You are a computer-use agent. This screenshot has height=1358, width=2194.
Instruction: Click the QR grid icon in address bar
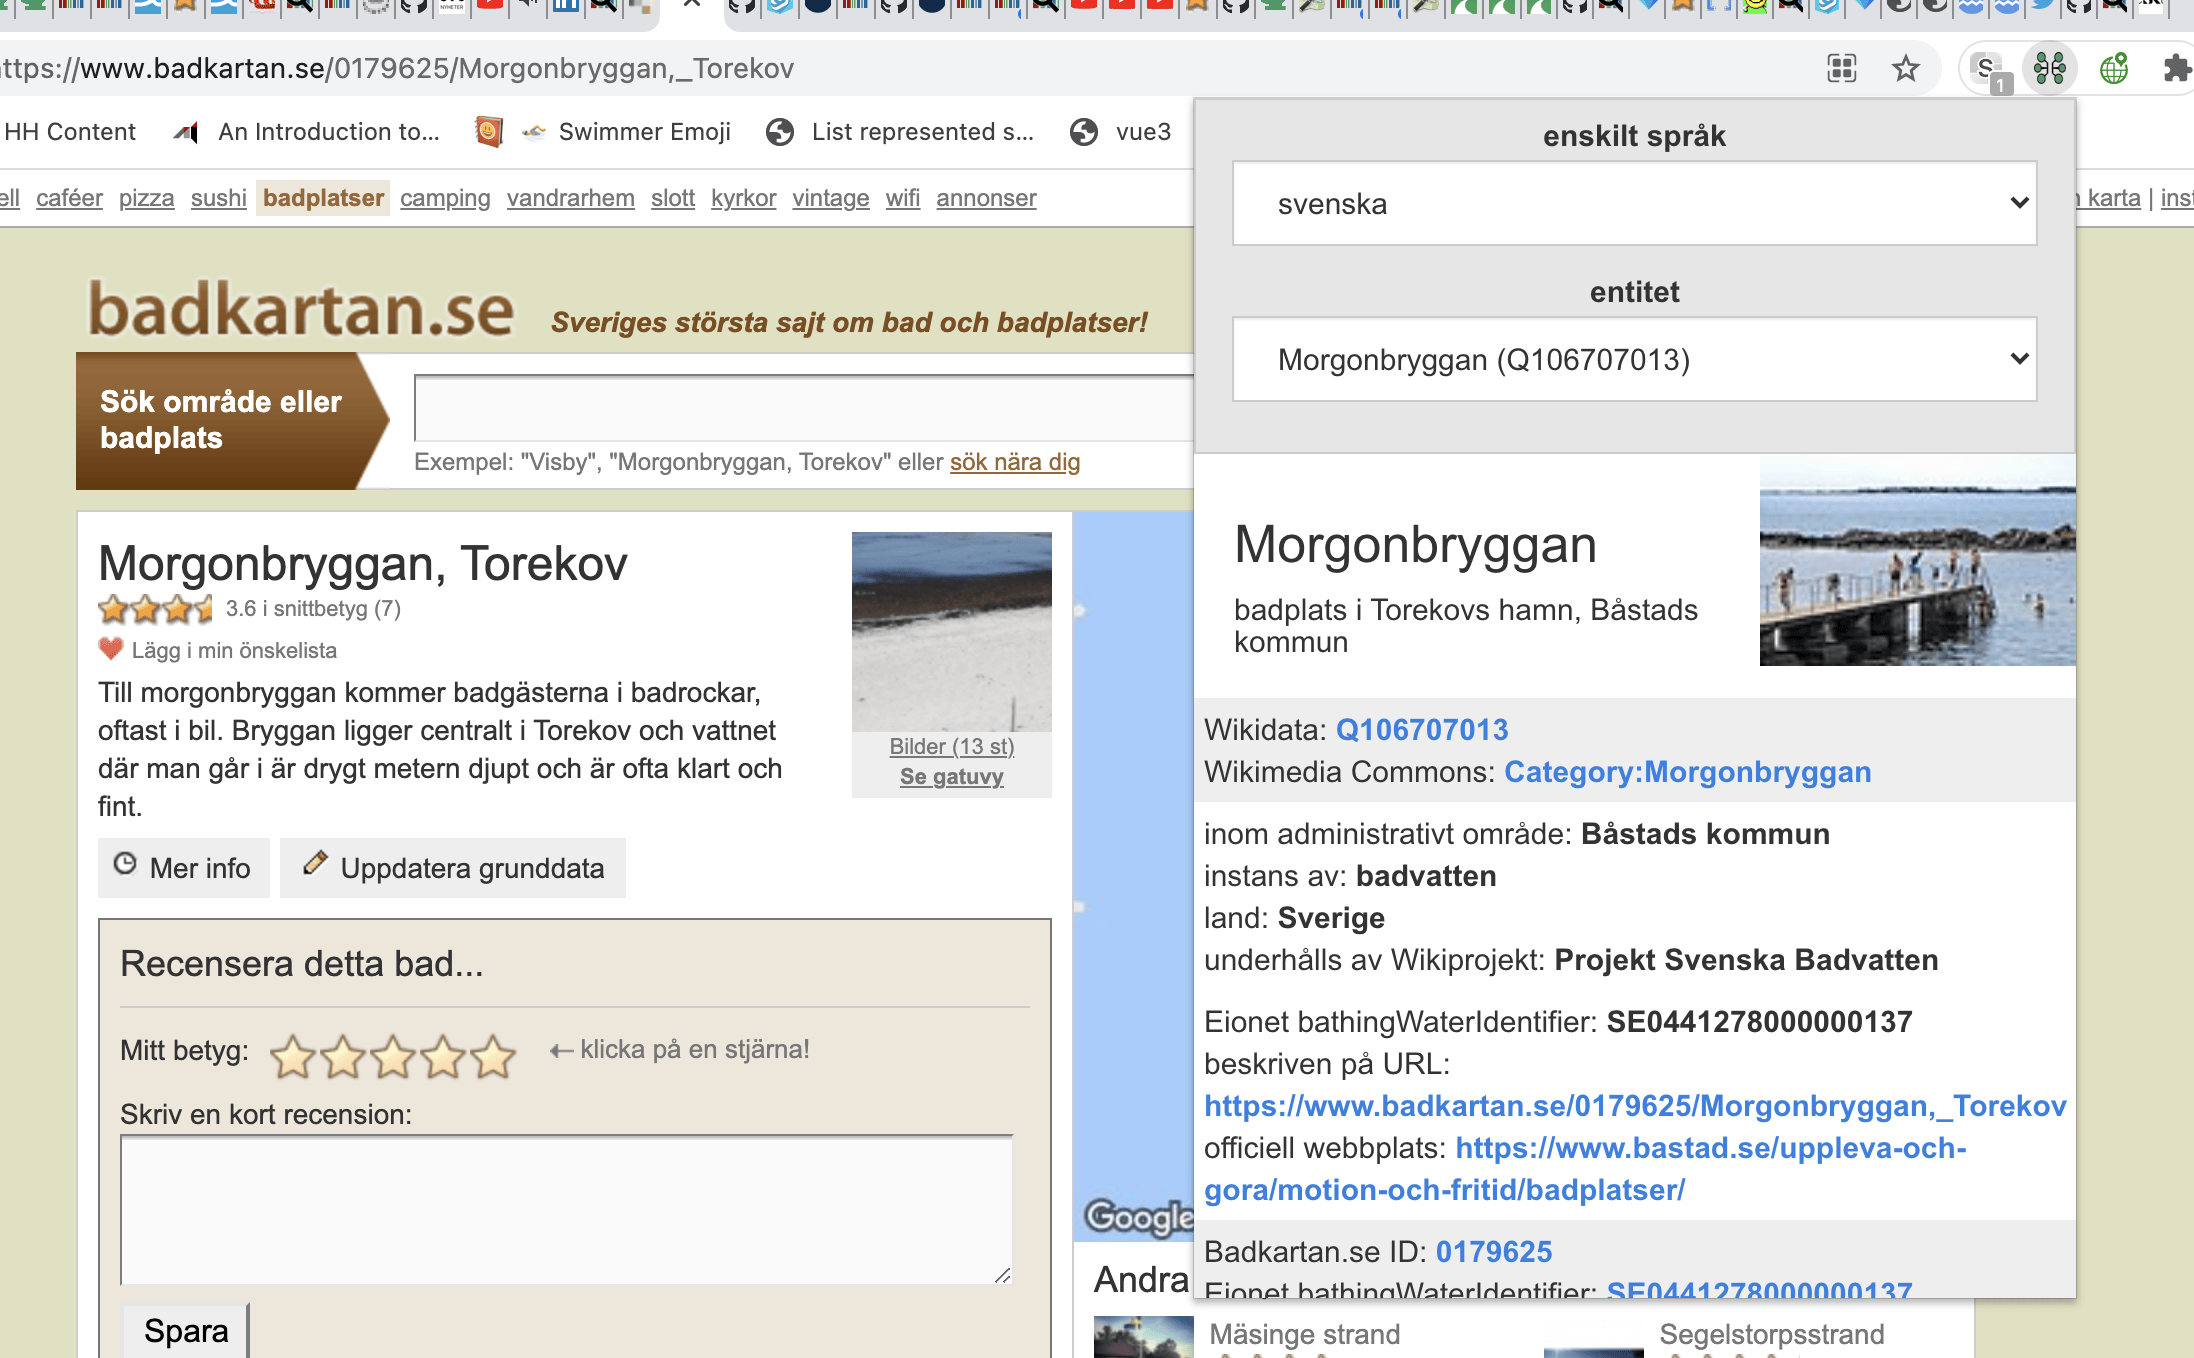coord(1841,69)
